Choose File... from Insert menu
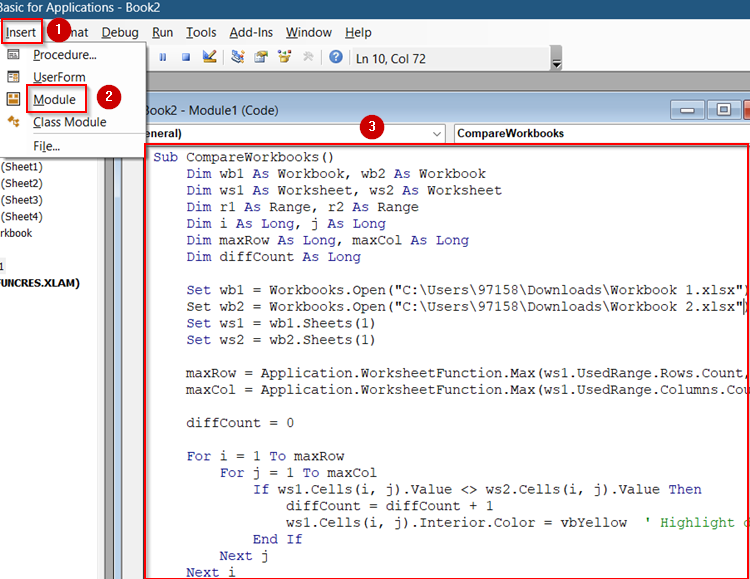 46,146
